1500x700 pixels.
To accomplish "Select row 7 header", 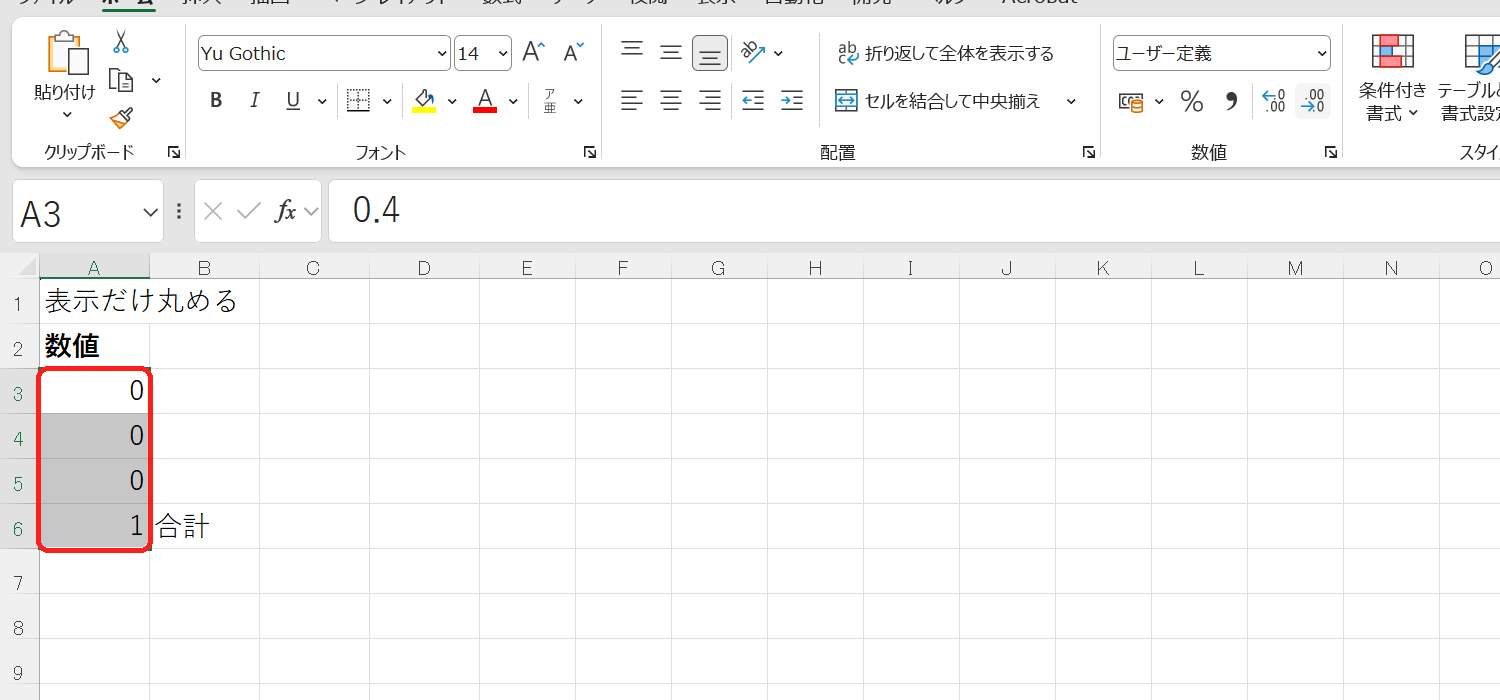I will [x=19, y=582].
